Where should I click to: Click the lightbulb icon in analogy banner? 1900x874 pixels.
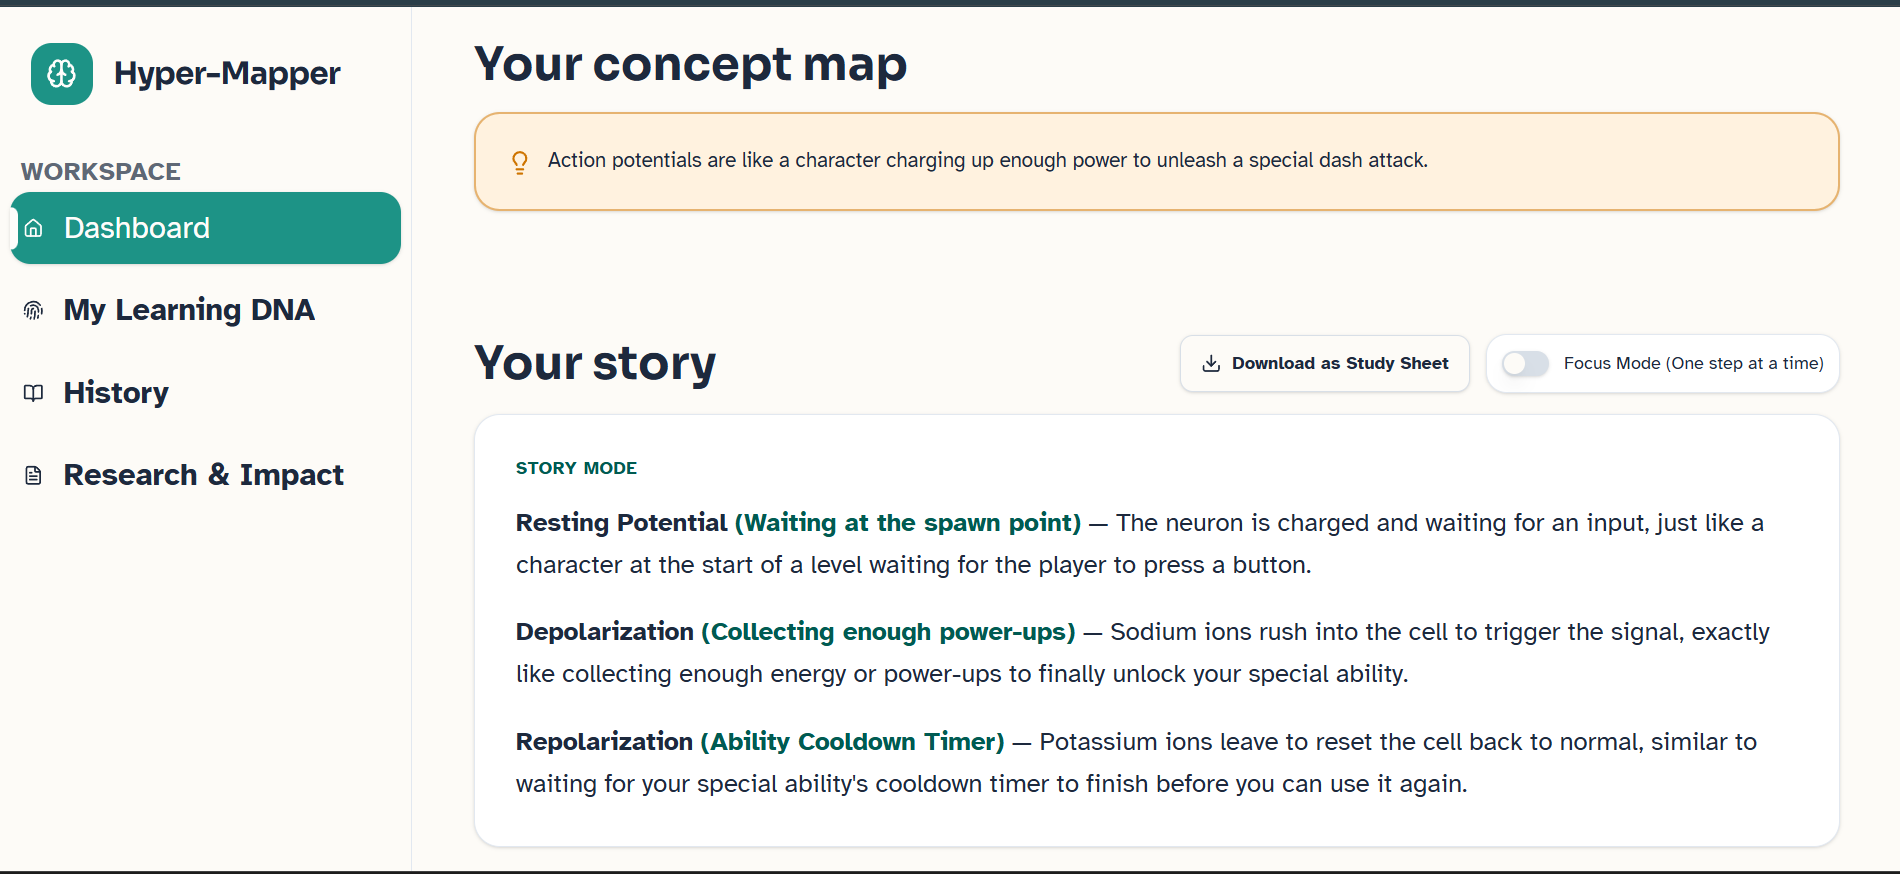click(x=520, y=162)
